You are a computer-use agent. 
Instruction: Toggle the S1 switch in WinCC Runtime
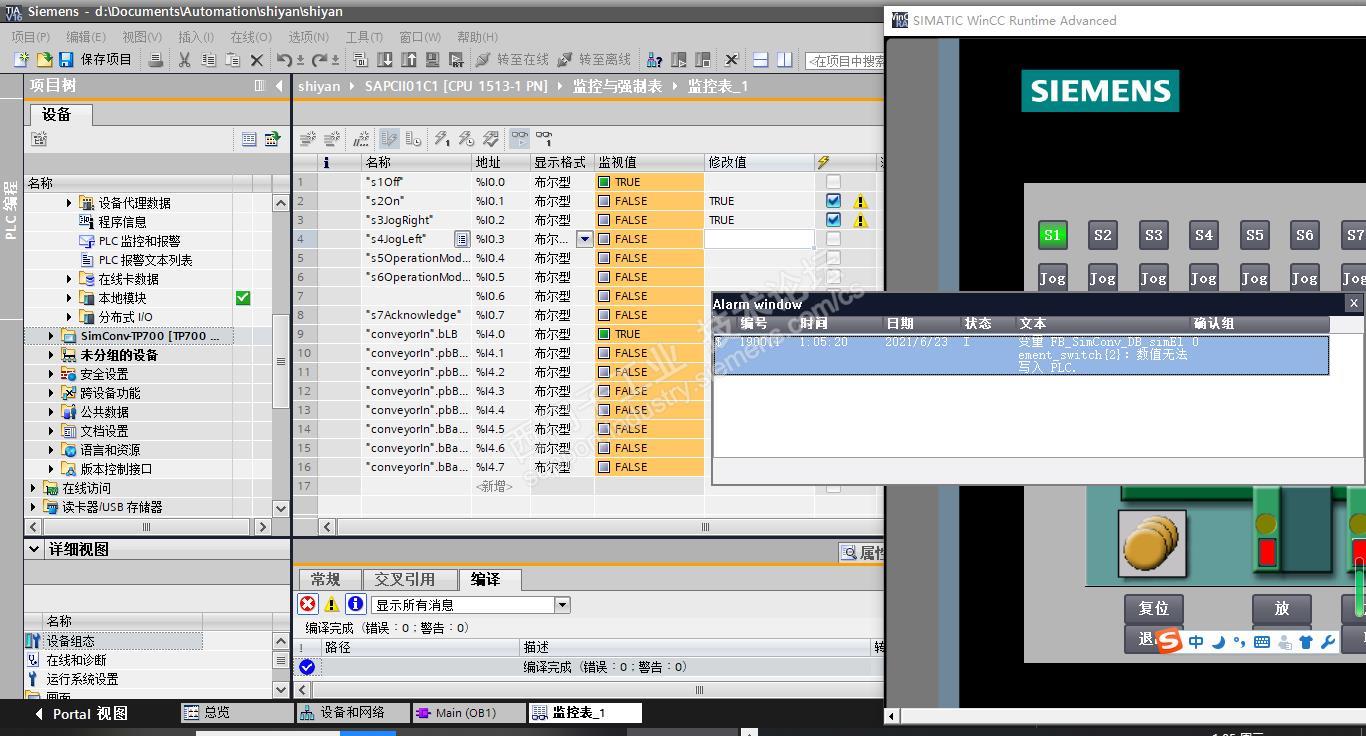[1052, 235]
